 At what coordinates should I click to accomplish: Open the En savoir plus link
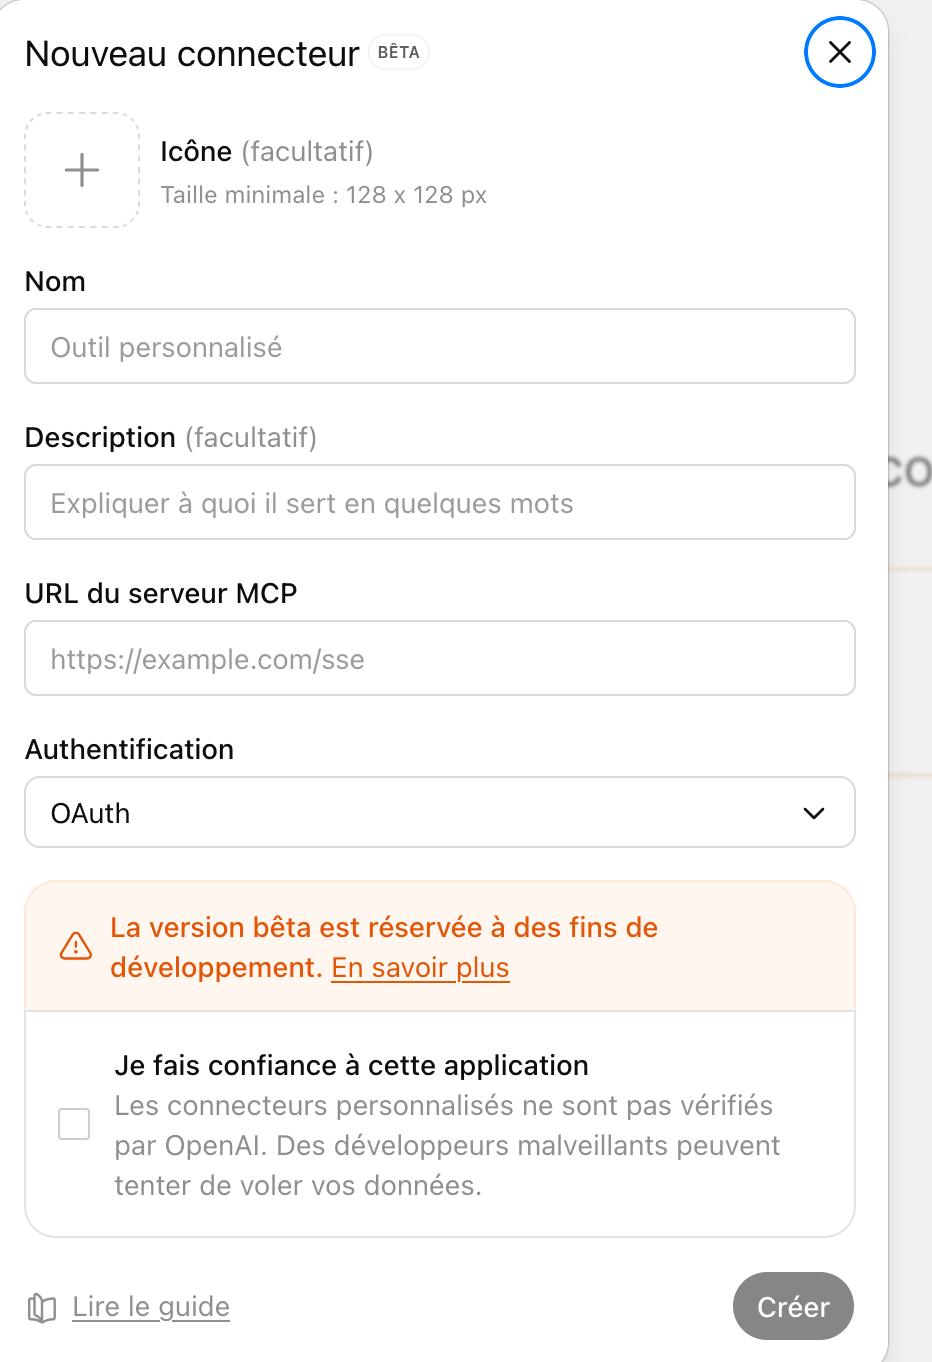click(x=420, y=968)
